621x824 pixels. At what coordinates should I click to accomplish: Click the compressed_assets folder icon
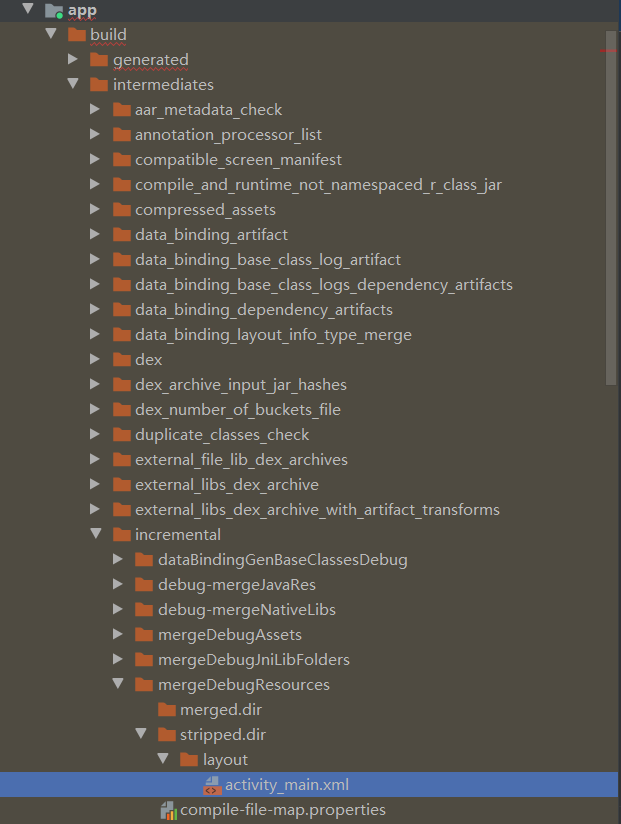(122, 210)
